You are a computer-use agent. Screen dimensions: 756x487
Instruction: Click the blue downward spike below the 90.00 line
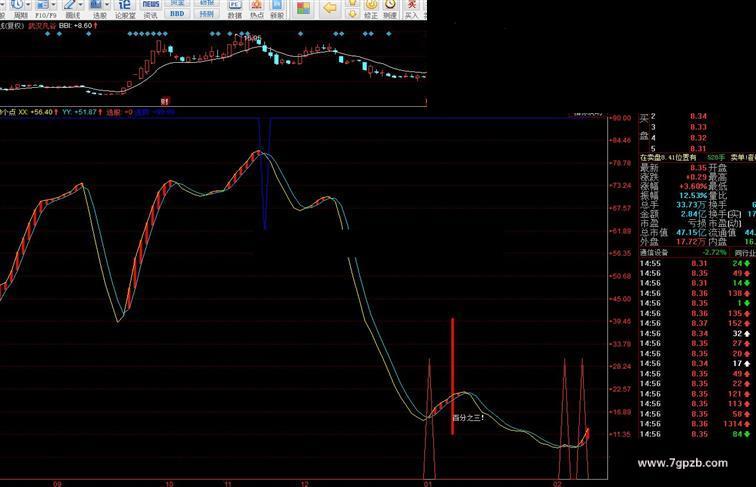coord(265,174)
